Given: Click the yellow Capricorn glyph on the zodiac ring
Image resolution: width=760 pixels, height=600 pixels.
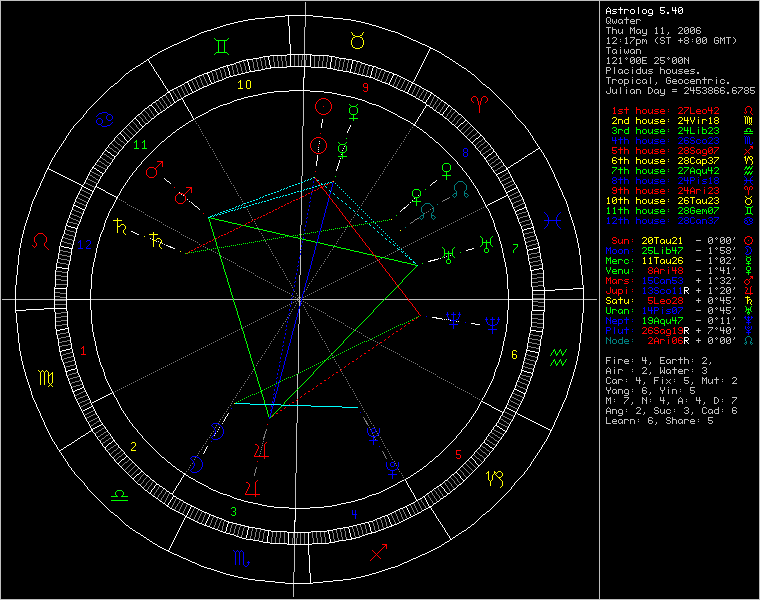Looking at the screenshot, I should 495,478.
